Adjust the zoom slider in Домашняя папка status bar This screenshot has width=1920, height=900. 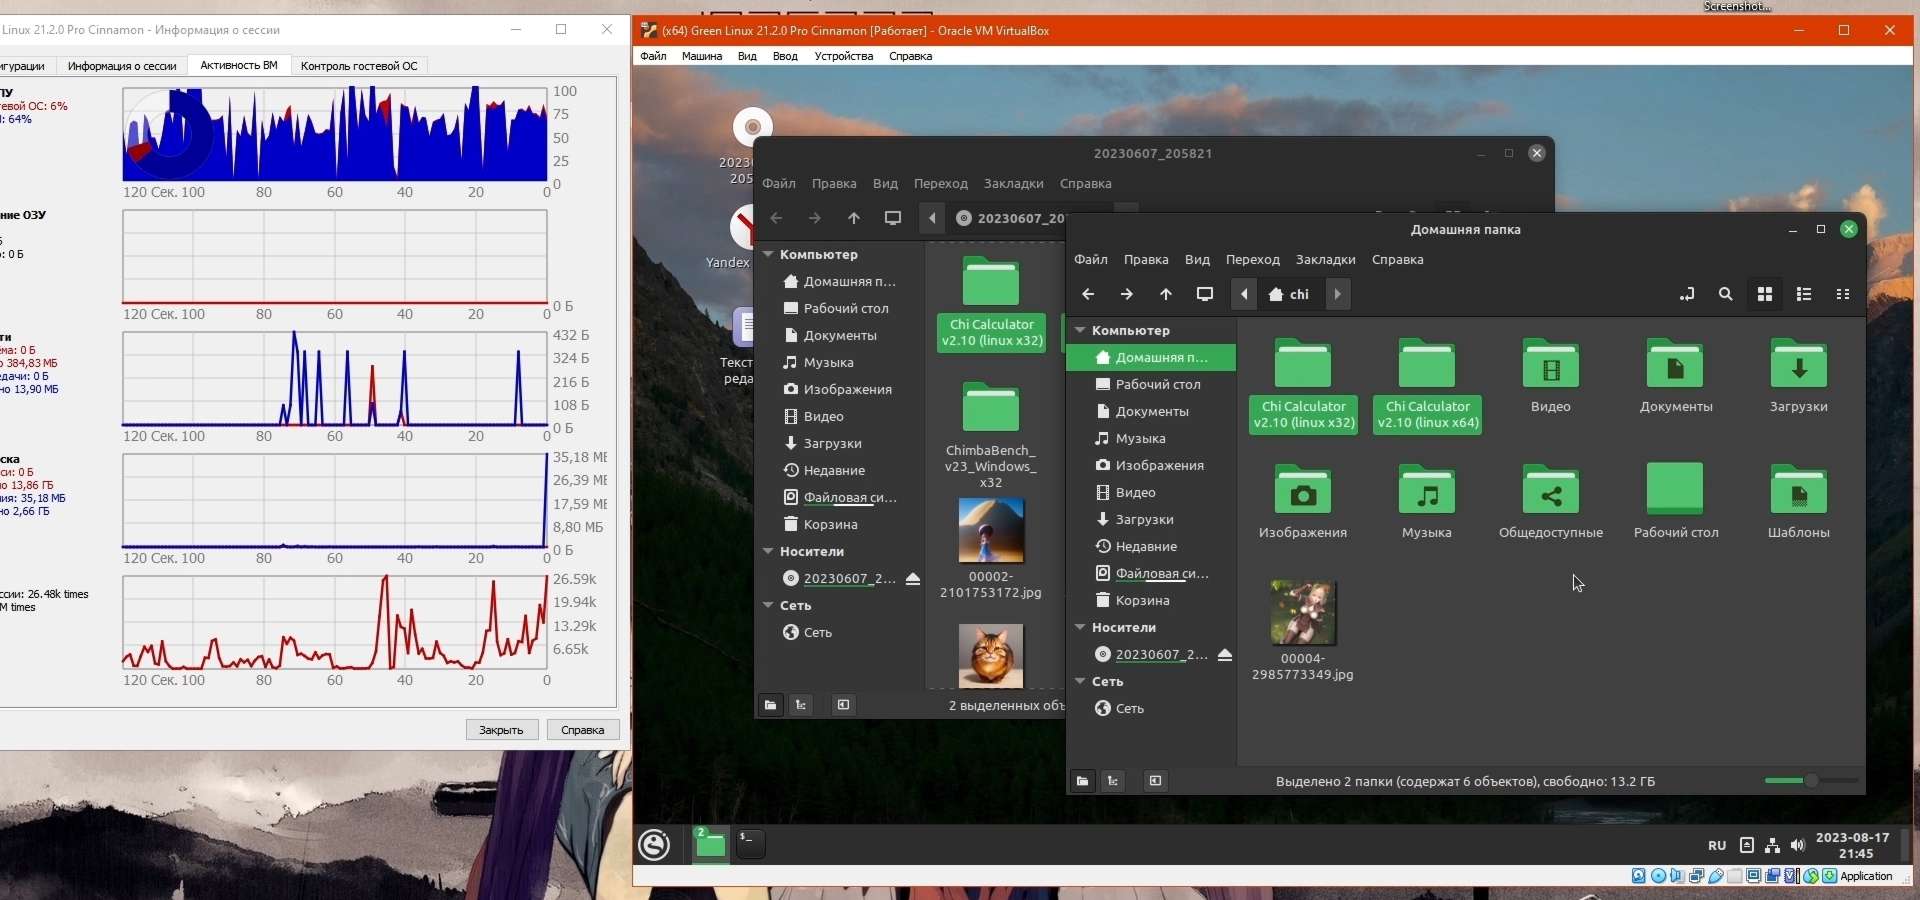point(1811,781)
